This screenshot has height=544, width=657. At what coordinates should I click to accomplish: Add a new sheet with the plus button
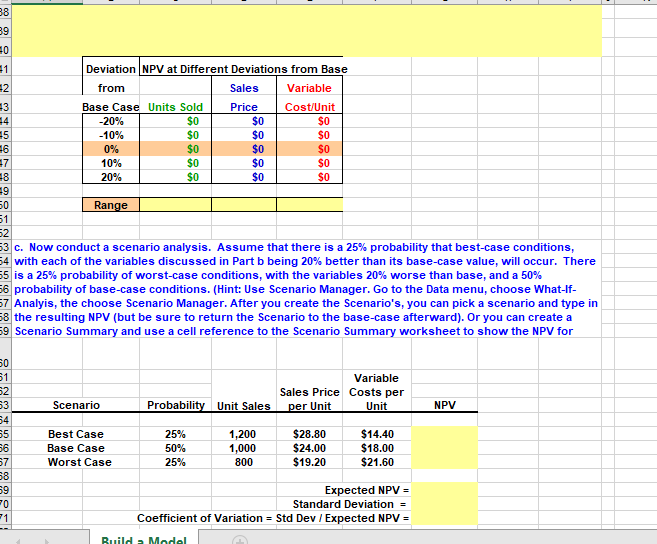240,540
